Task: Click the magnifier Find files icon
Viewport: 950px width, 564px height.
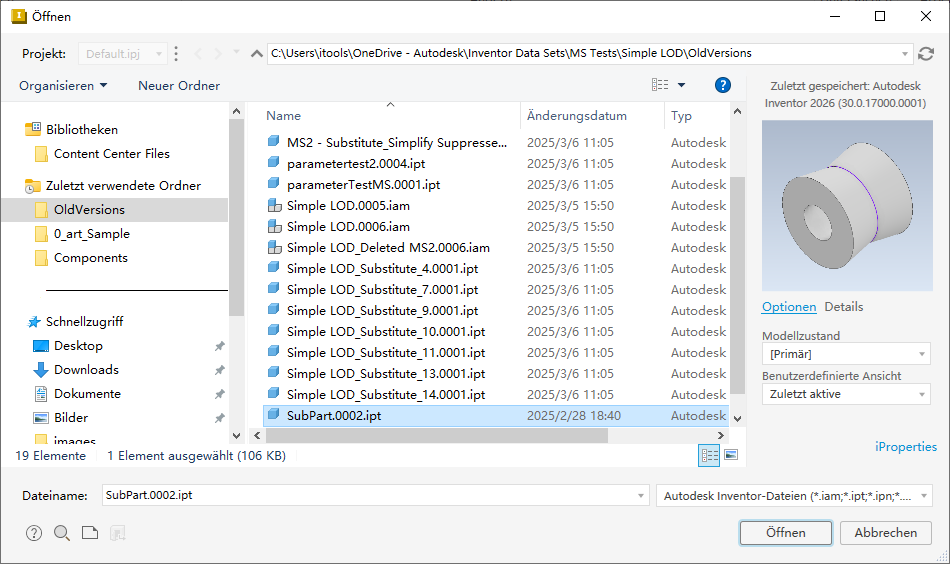Action: coord(62,533)
